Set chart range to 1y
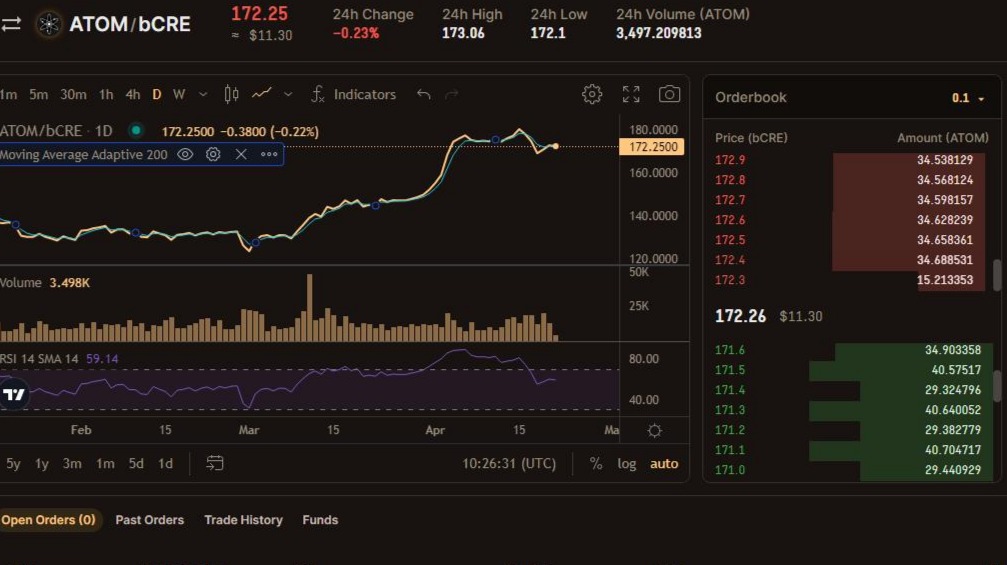The width and height of the screenshot is (1007, 565). [x=42, y=464]
